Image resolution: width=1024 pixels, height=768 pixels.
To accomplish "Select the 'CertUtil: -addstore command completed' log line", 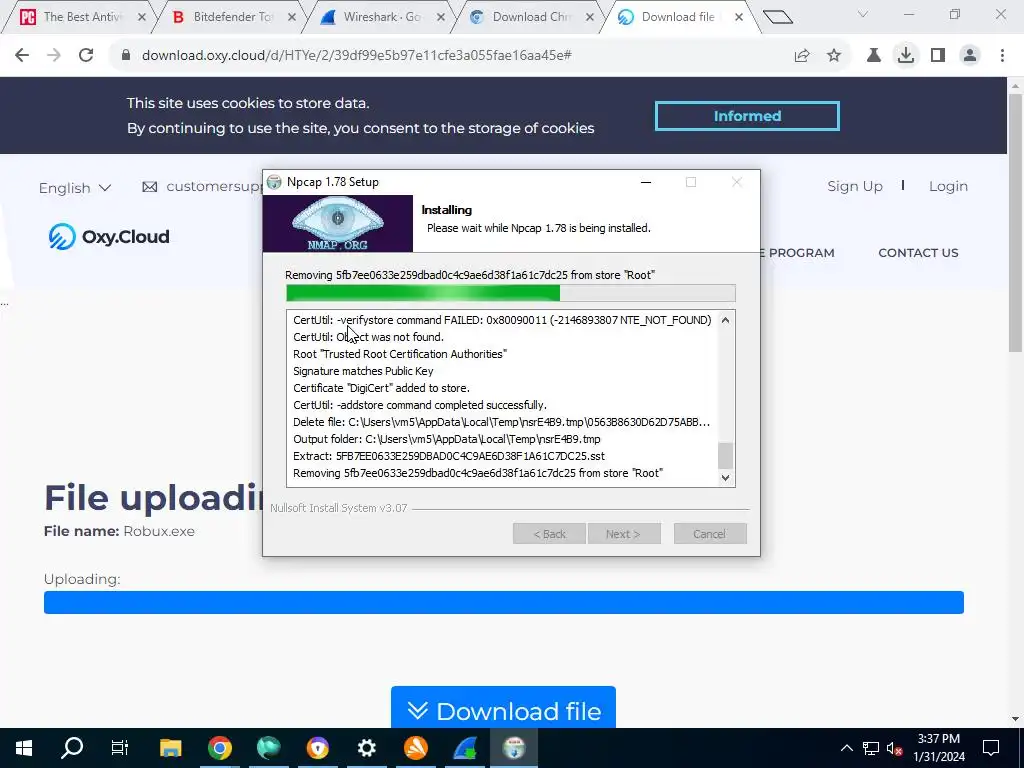I will click(x=420, y=405).
